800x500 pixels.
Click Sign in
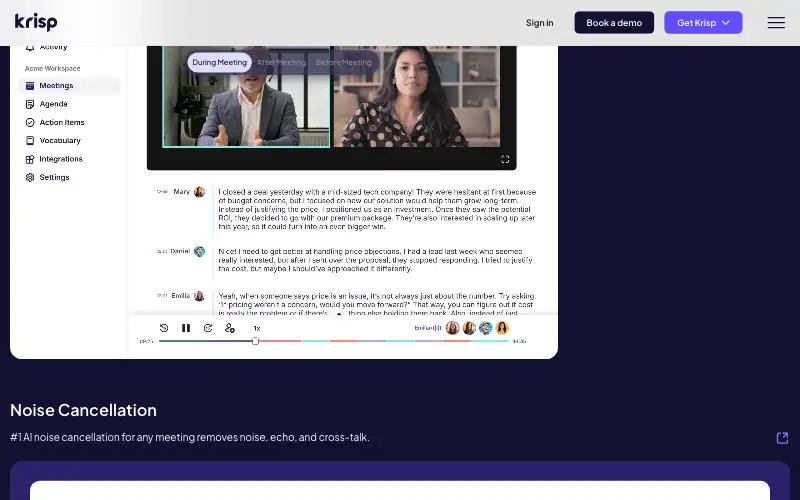pyautogui.click(x=539, y=22)
